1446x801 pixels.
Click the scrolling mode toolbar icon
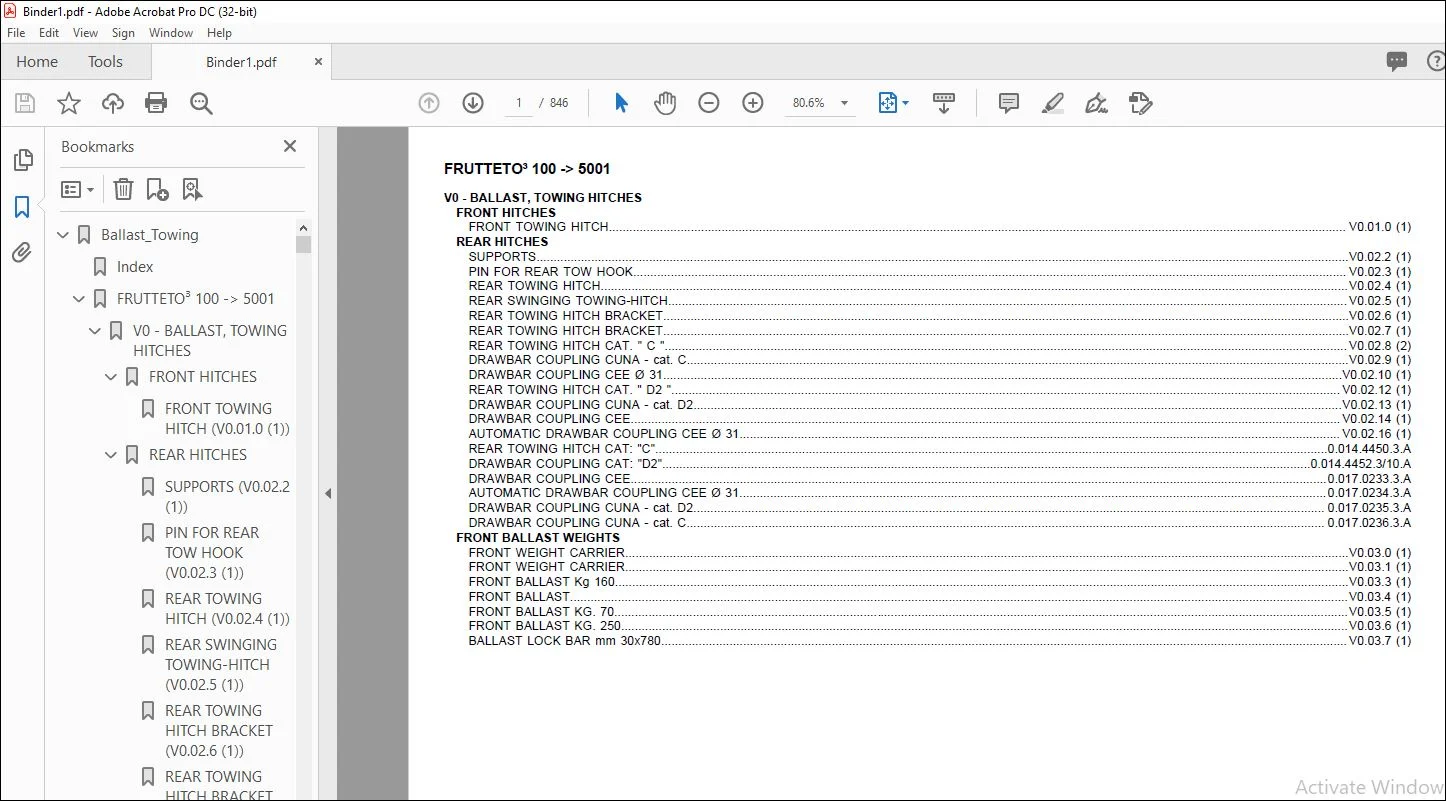click(943, 103)
